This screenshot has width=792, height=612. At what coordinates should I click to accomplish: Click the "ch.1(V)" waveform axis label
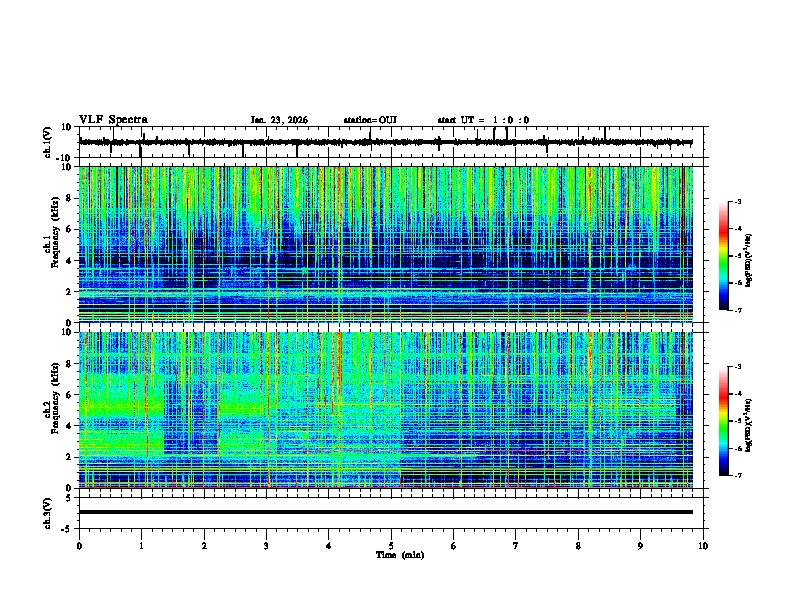[x=48, y=142]
